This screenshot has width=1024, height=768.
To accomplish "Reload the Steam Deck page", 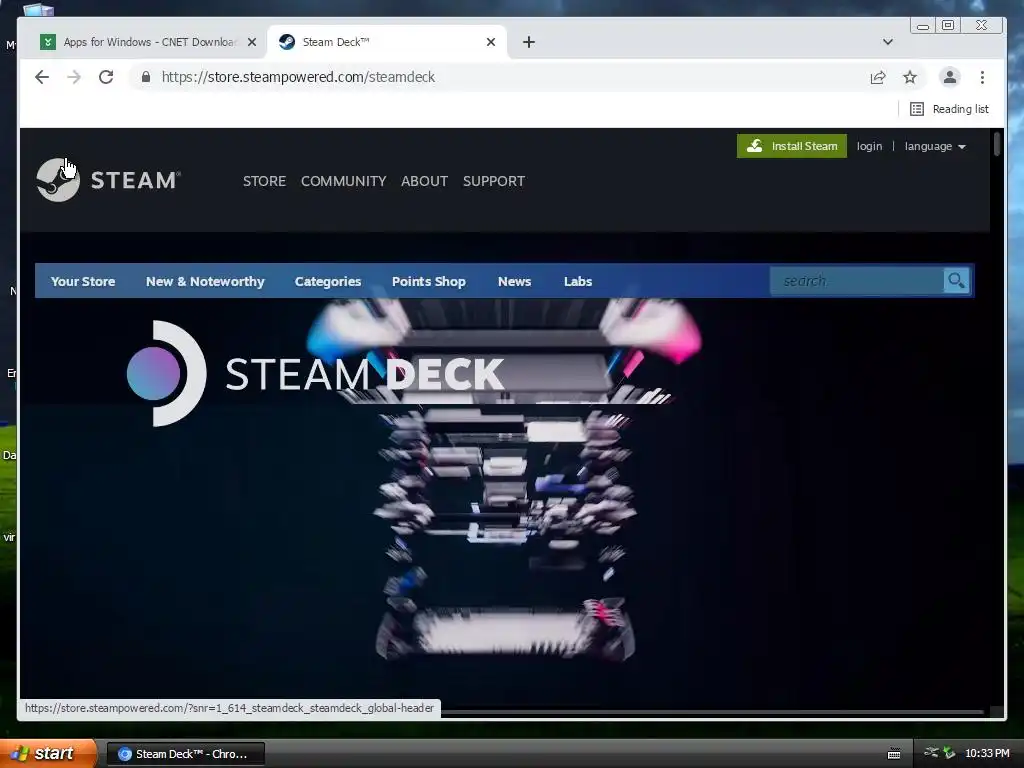I will [106, 77].
